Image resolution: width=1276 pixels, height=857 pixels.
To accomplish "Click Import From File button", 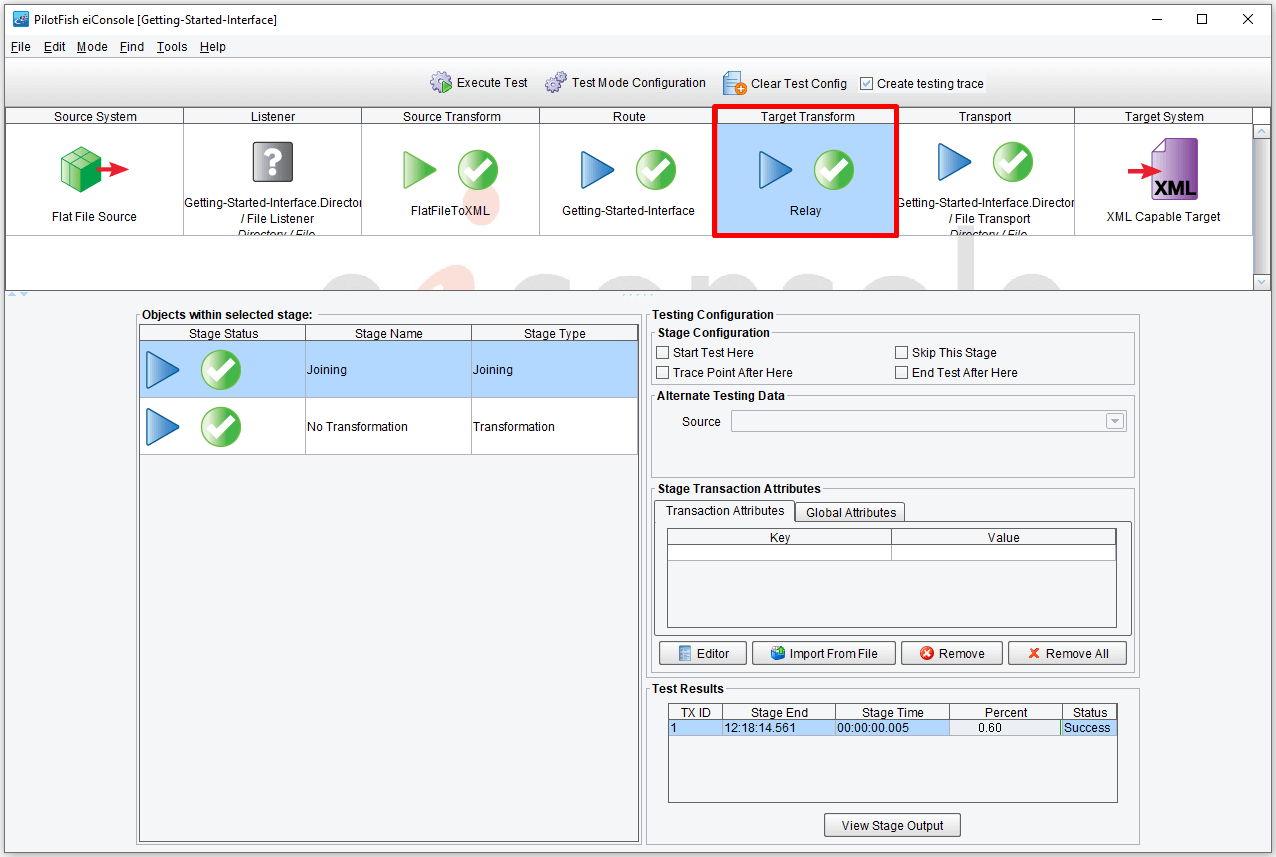I will [x=824, y=653].
